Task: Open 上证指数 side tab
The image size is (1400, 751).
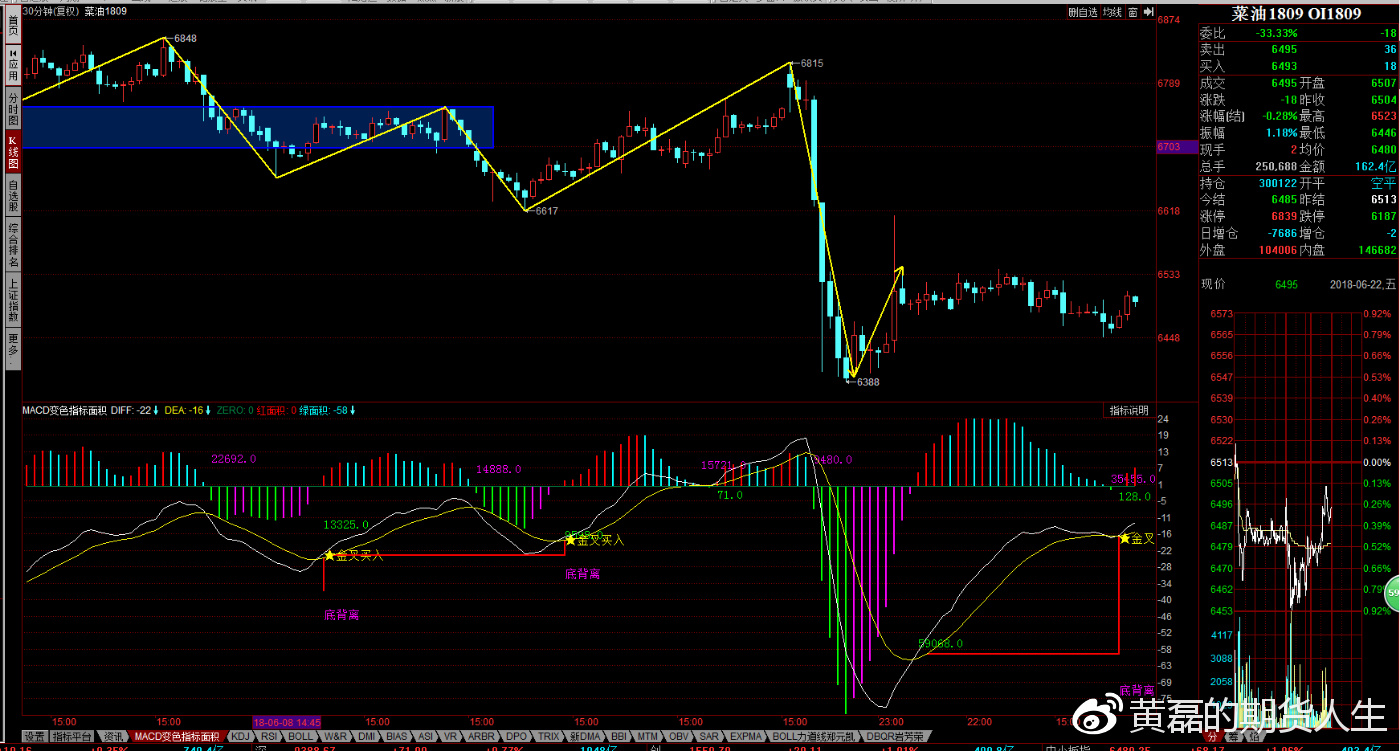Action: click(13, 300)
